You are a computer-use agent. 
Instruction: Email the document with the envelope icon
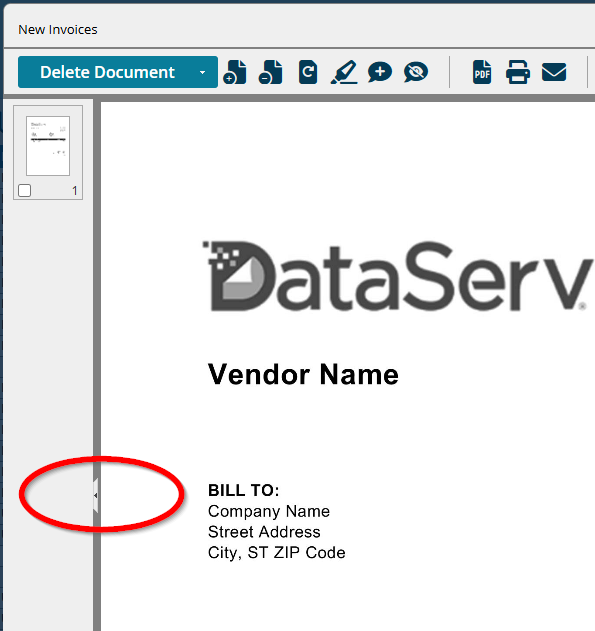(554, 72)
